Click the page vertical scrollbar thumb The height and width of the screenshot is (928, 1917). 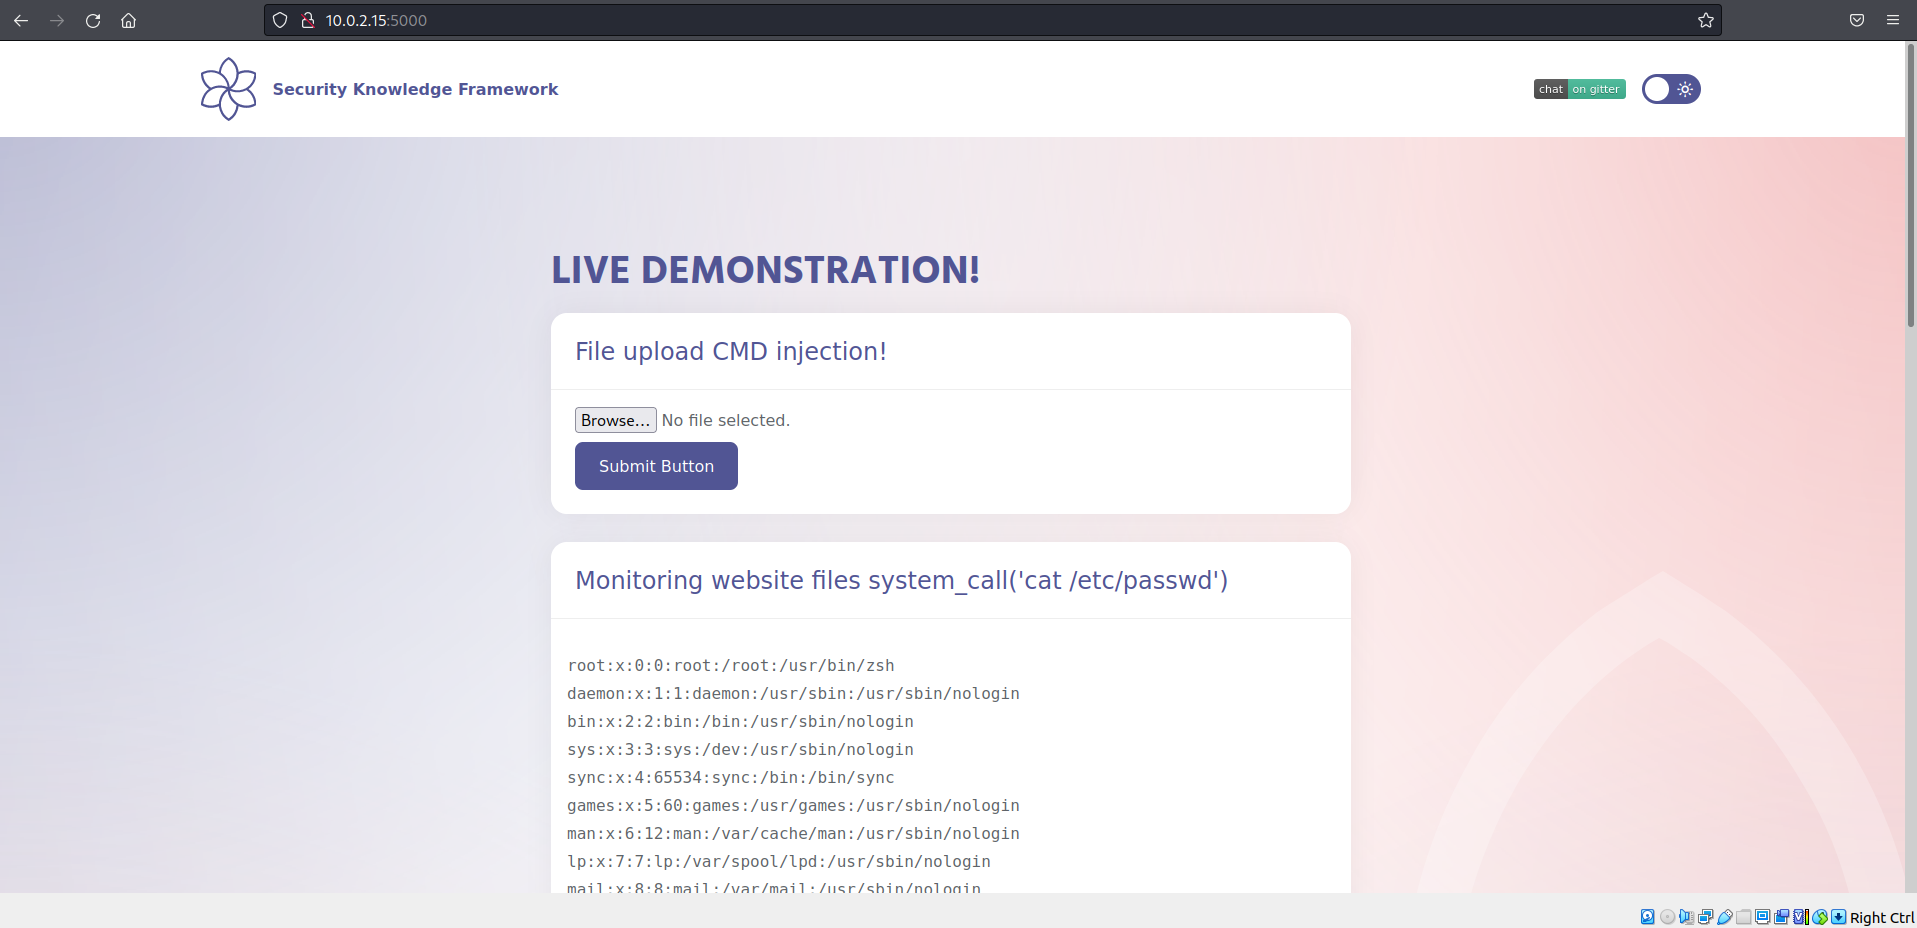(1911, 185)
